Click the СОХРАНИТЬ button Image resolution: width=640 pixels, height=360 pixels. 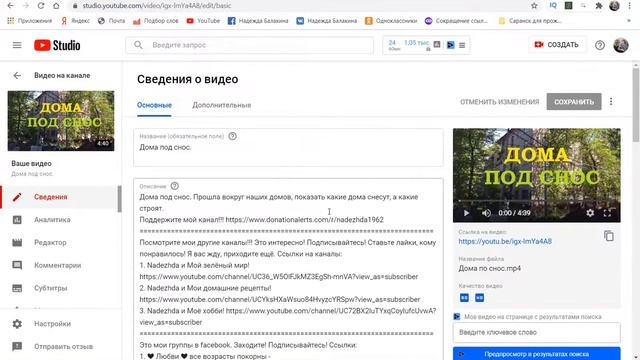pos(574,102)
